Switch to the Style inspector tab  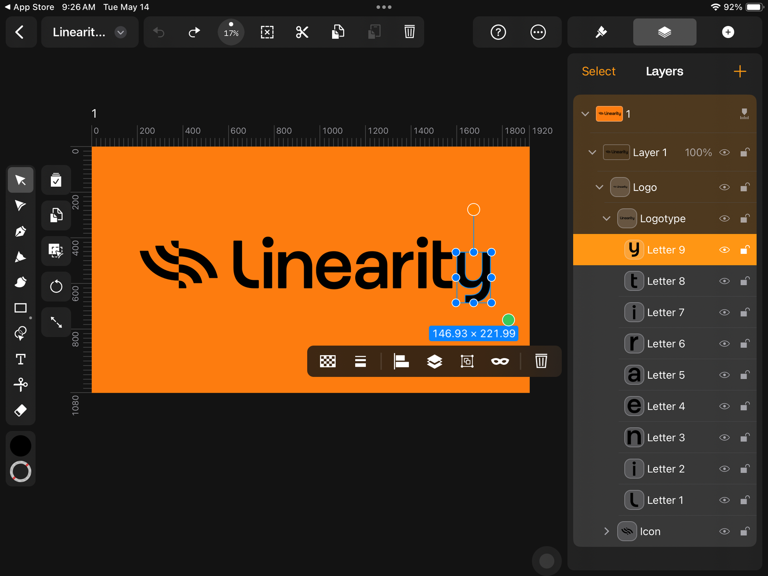click(601, 32)
